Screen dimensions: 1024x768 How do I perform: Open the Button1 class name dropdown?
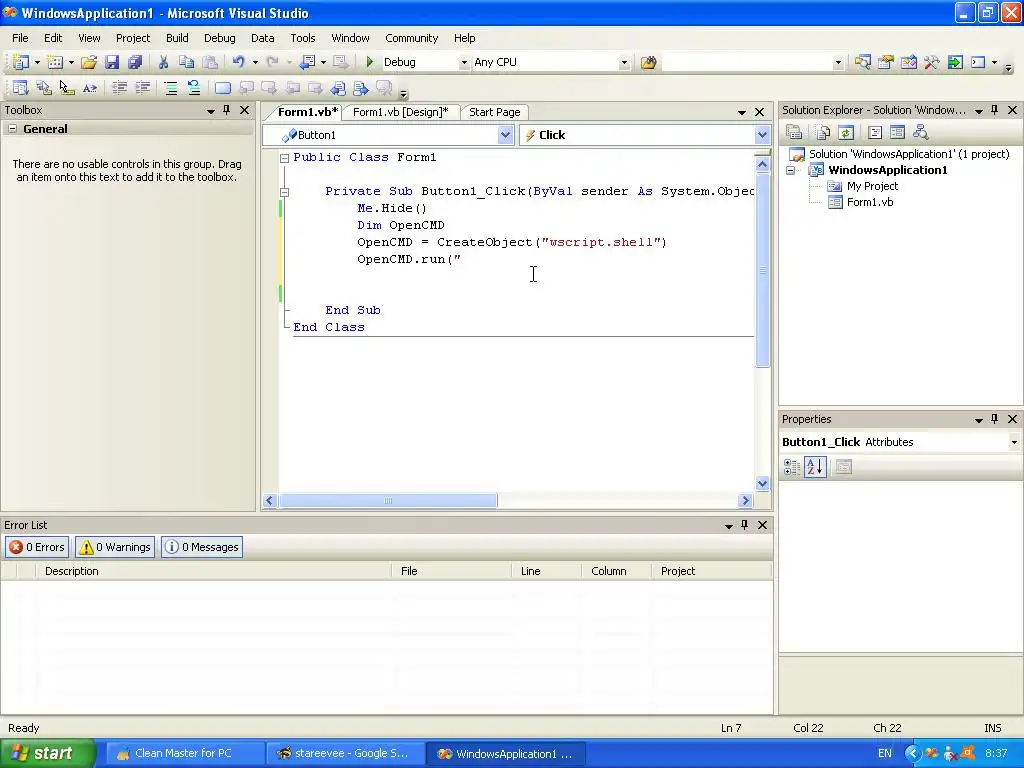point(505,135)
